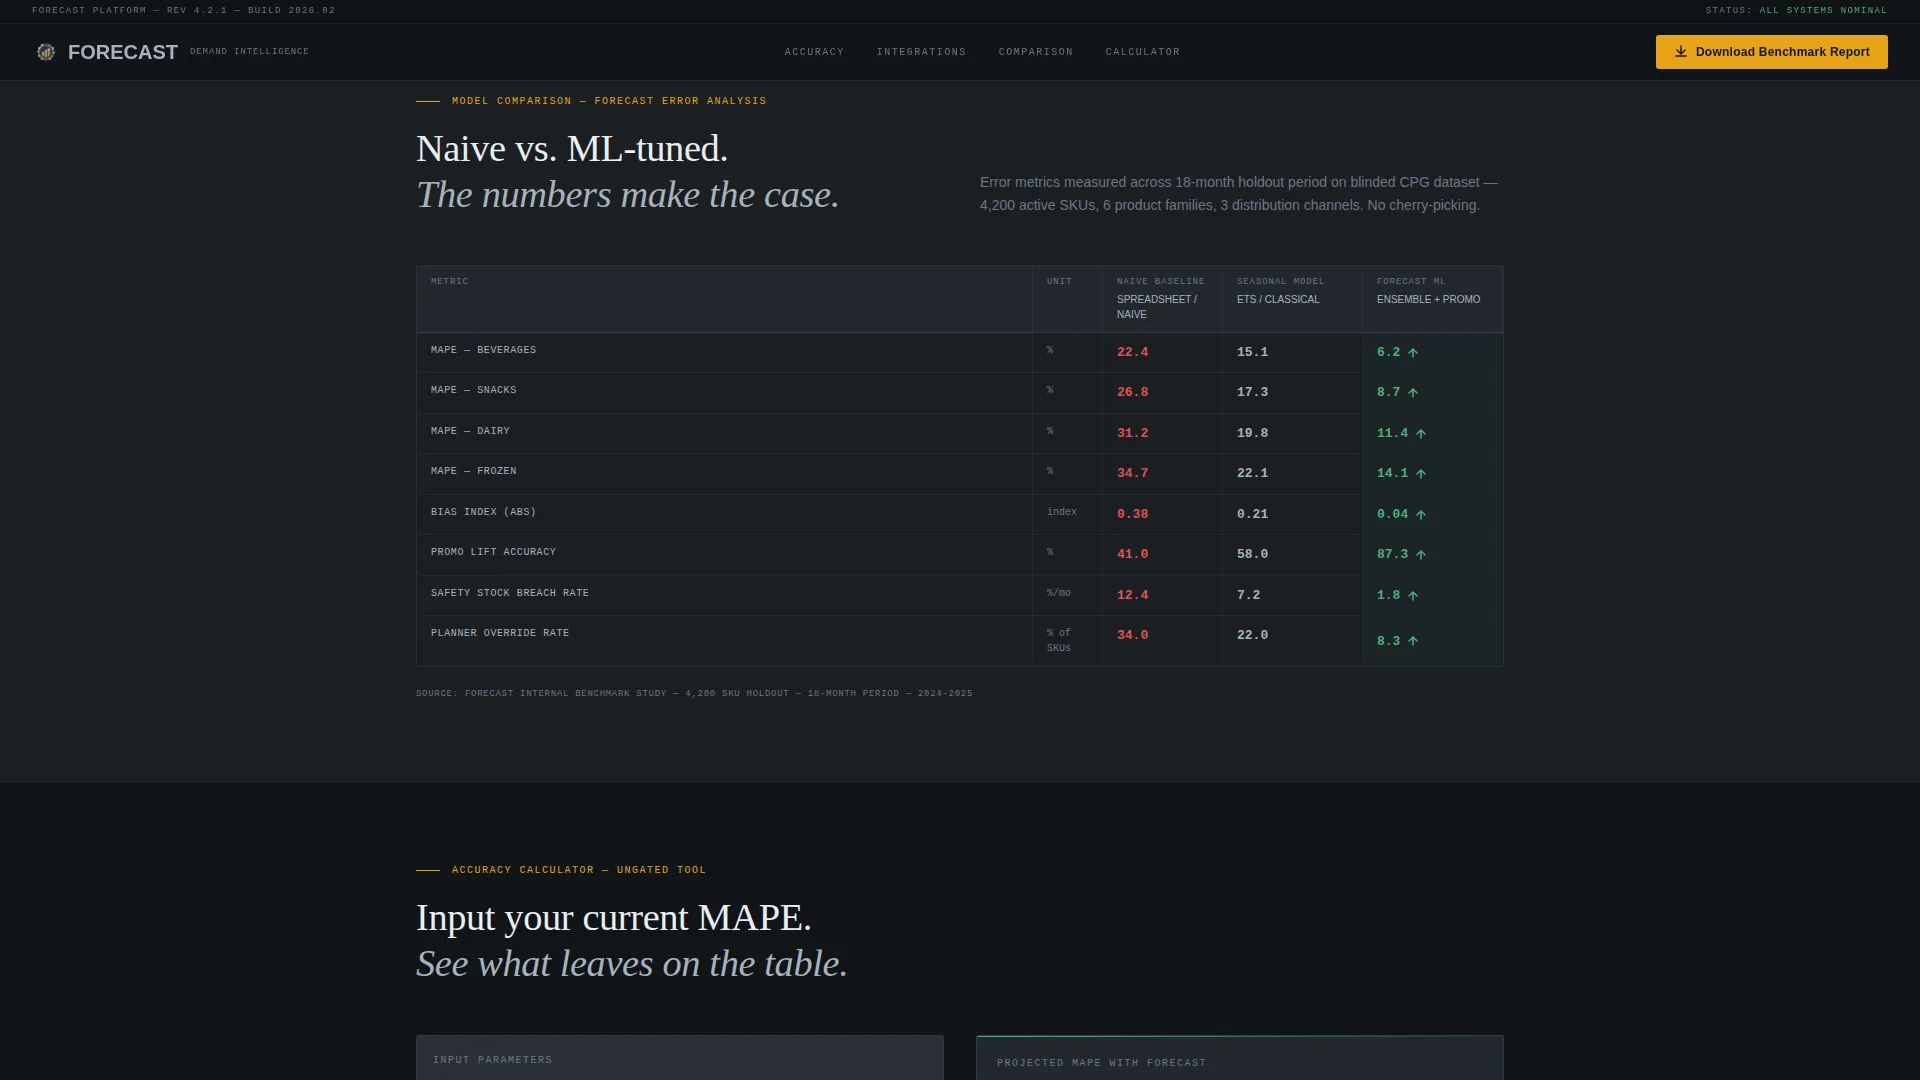Viewport: 1920px width, 1080px height.
Task: Click the green arrow beside 0.04 bias index
Action: coord(1421,515)
